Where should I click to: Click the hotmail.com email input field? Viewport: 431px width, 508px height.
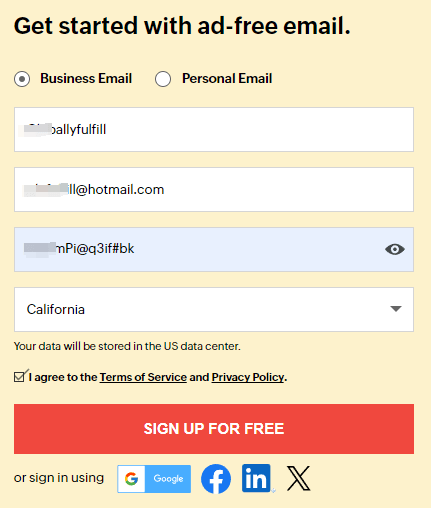(214, 189)
